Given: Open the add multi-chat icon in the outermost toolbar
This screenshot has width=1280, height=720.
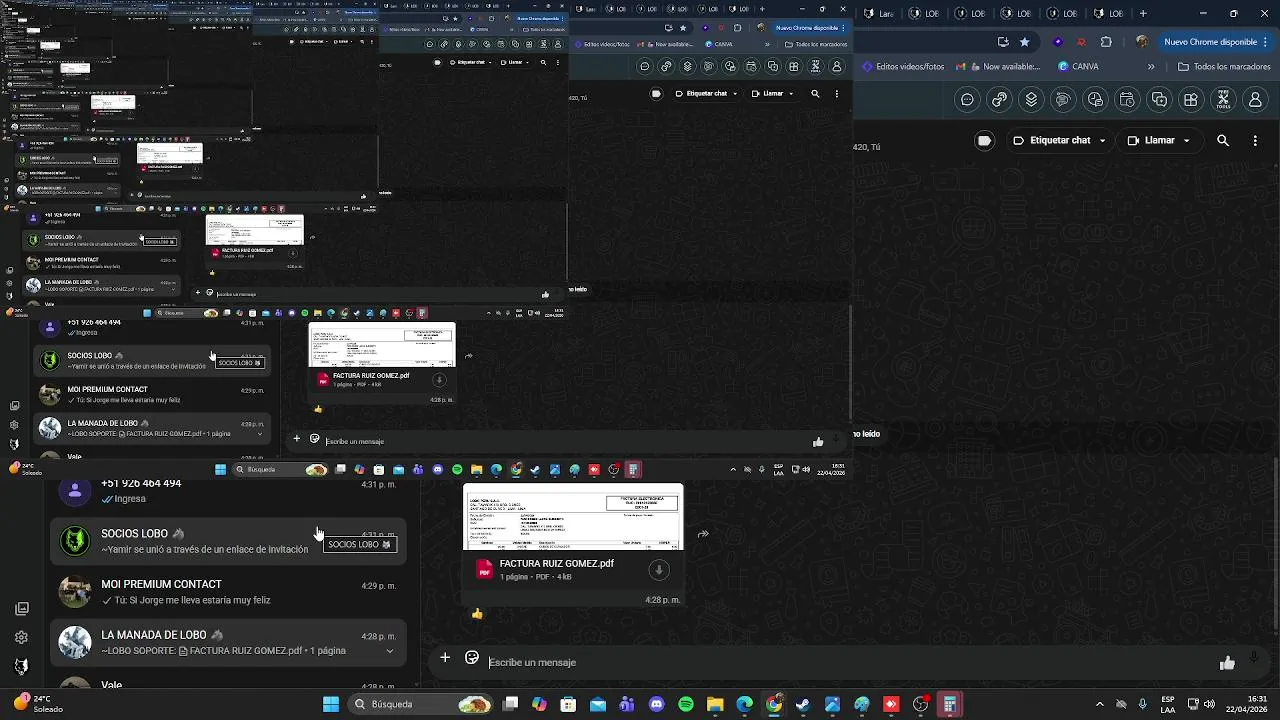Looking at the screenshot, I should pos(1159,100).
